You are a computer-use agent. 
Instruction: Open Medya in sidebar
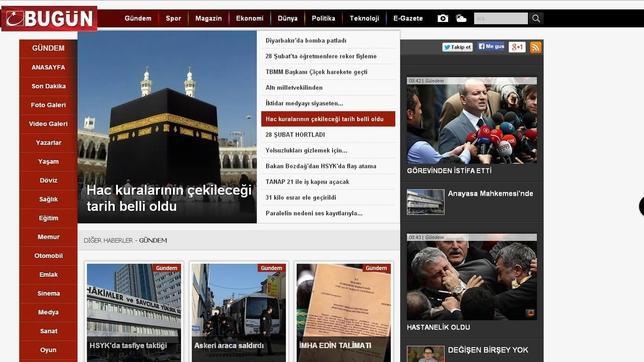pos(48,312)
